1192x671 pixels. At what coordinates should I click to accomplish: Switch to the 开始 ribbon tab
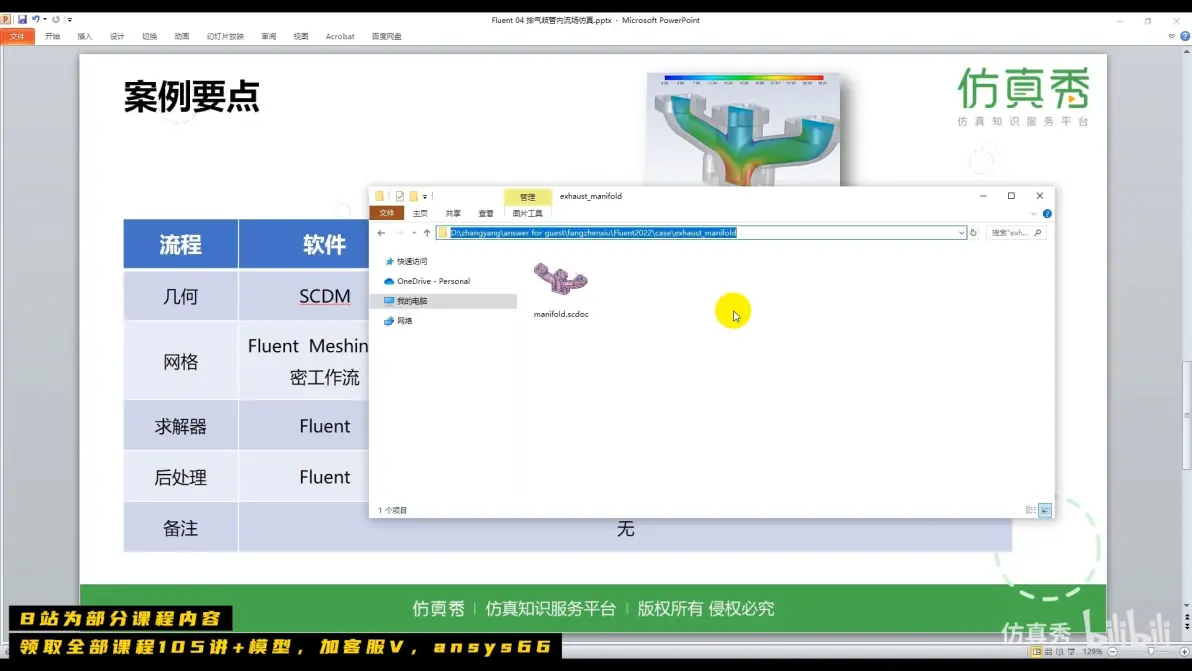(52, 36)
